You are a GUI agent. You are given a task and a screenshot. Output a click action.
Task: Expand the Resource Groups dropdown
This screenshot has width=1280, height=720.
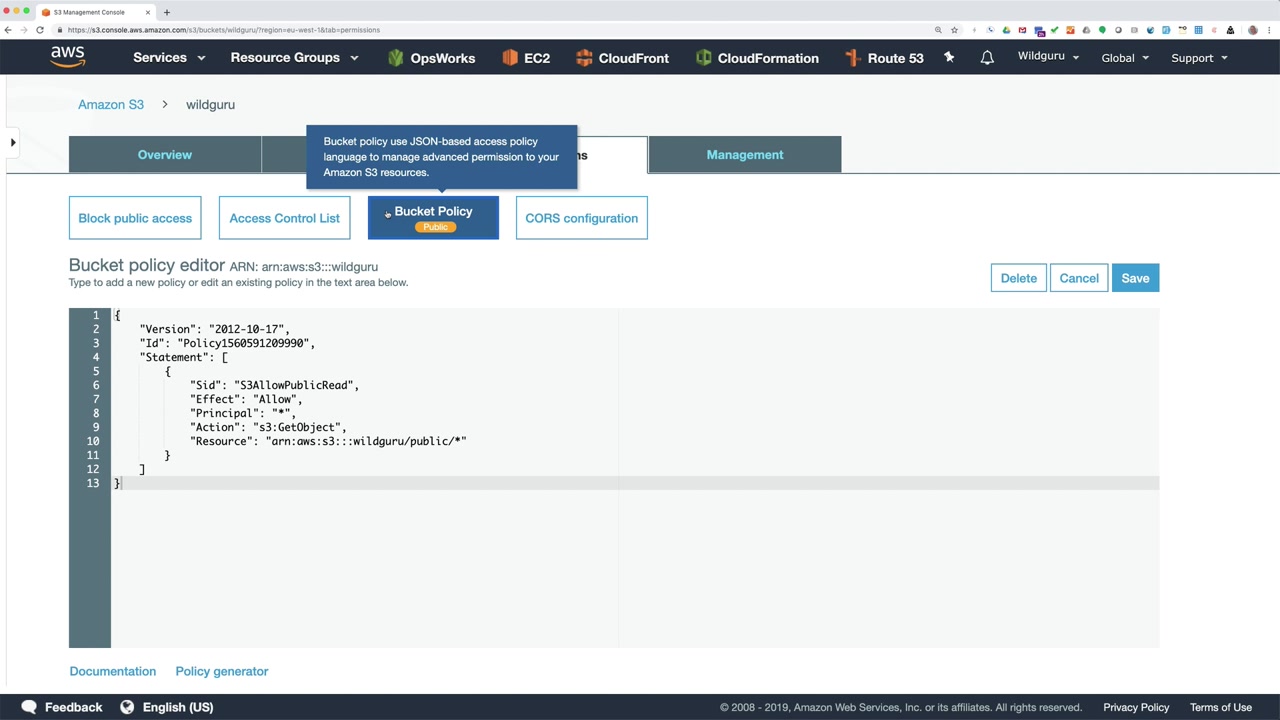294,58
